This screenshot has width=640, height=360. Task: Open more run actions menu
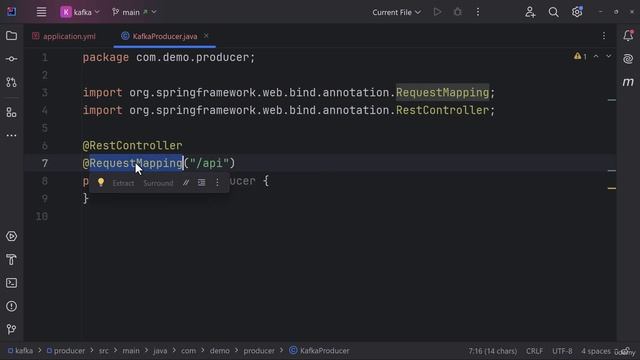click(x=478, y=12)
